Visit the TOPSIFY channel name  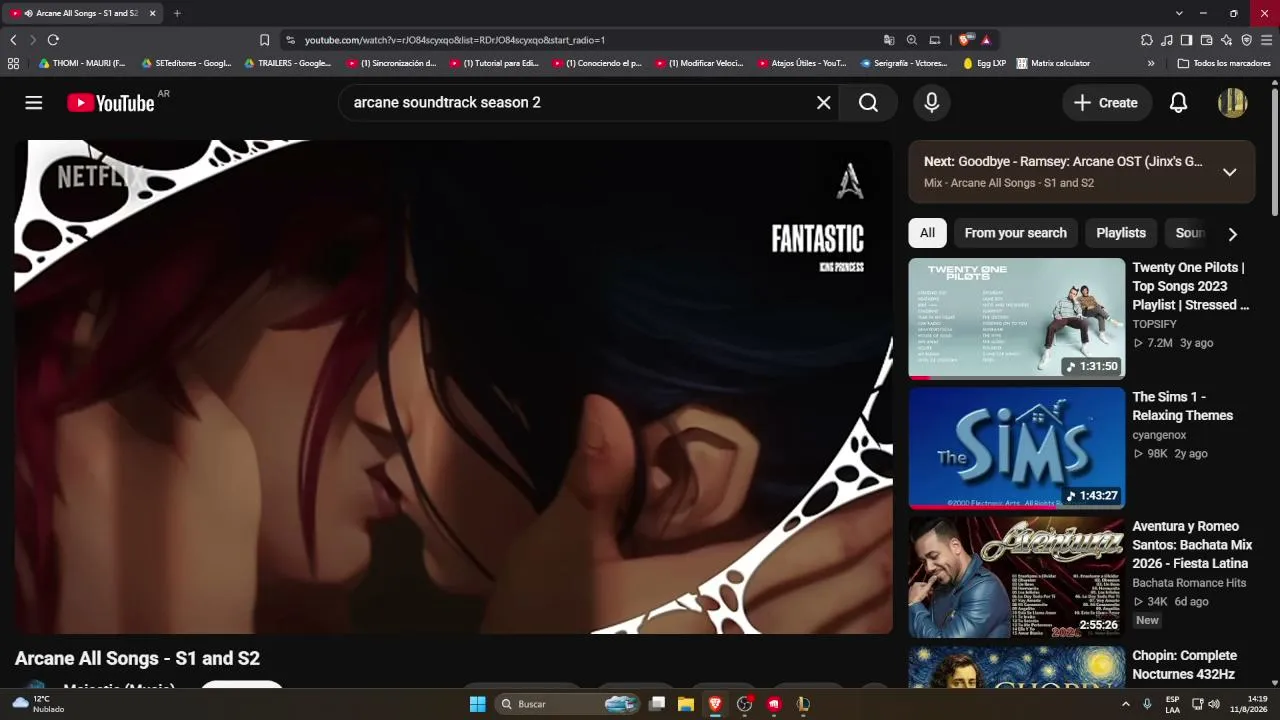coord(1154,324)
